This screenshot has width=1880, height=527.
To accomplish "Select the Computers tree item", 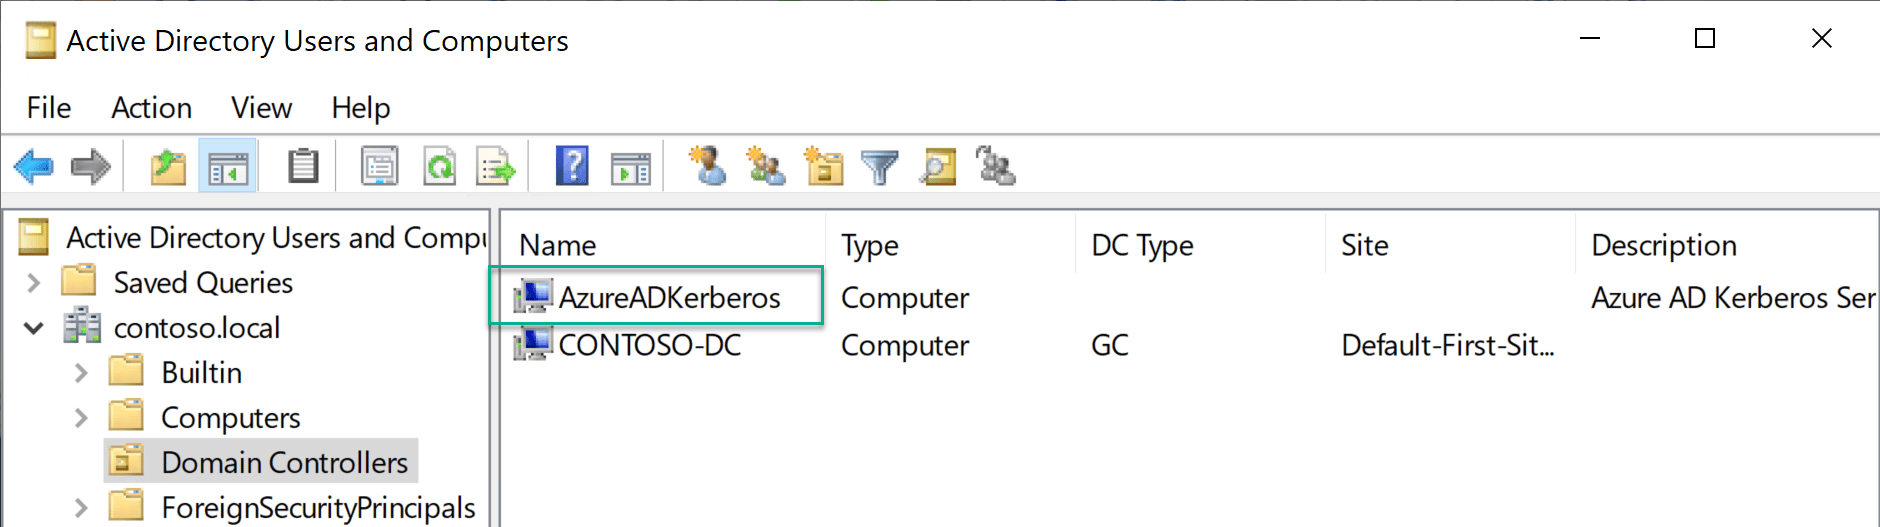I will [231, 418].
